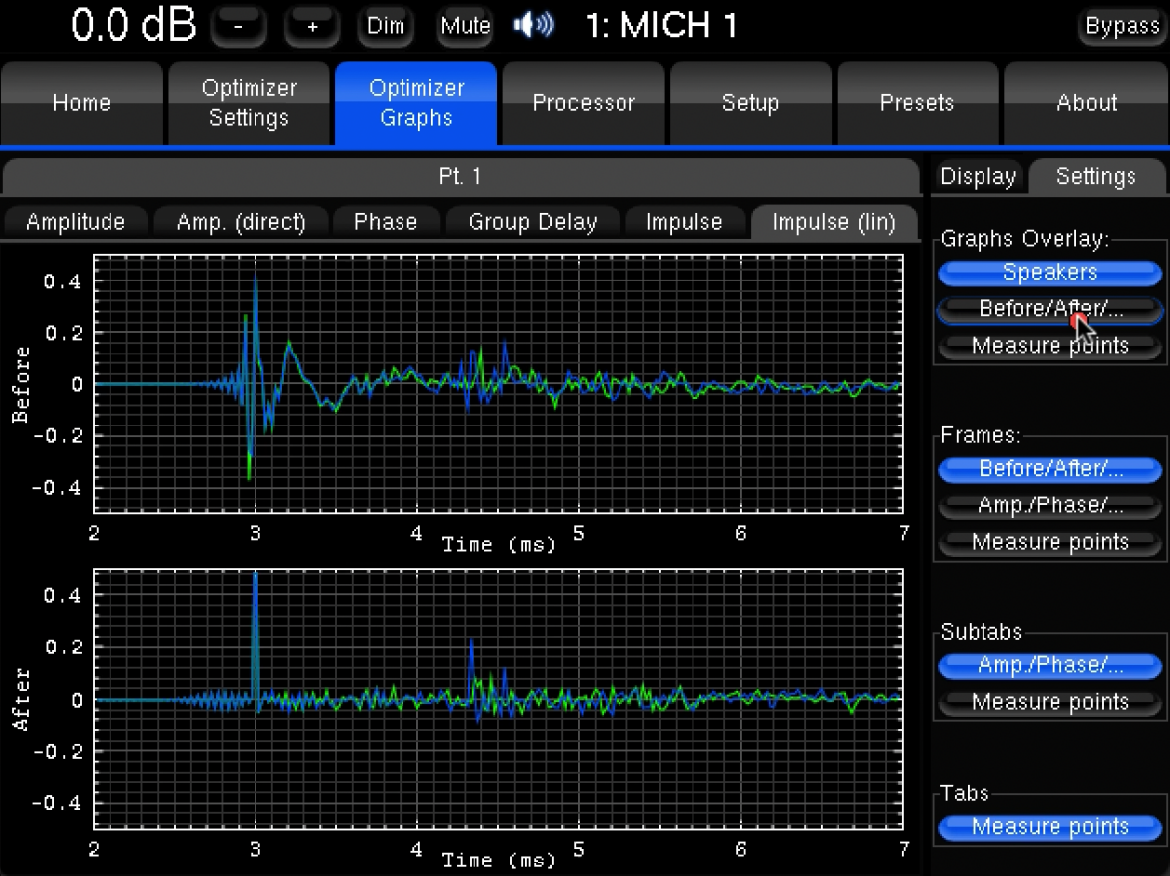
Task: Toggle the Mute button
Action: pyautogui.click(x=465, y=26)
